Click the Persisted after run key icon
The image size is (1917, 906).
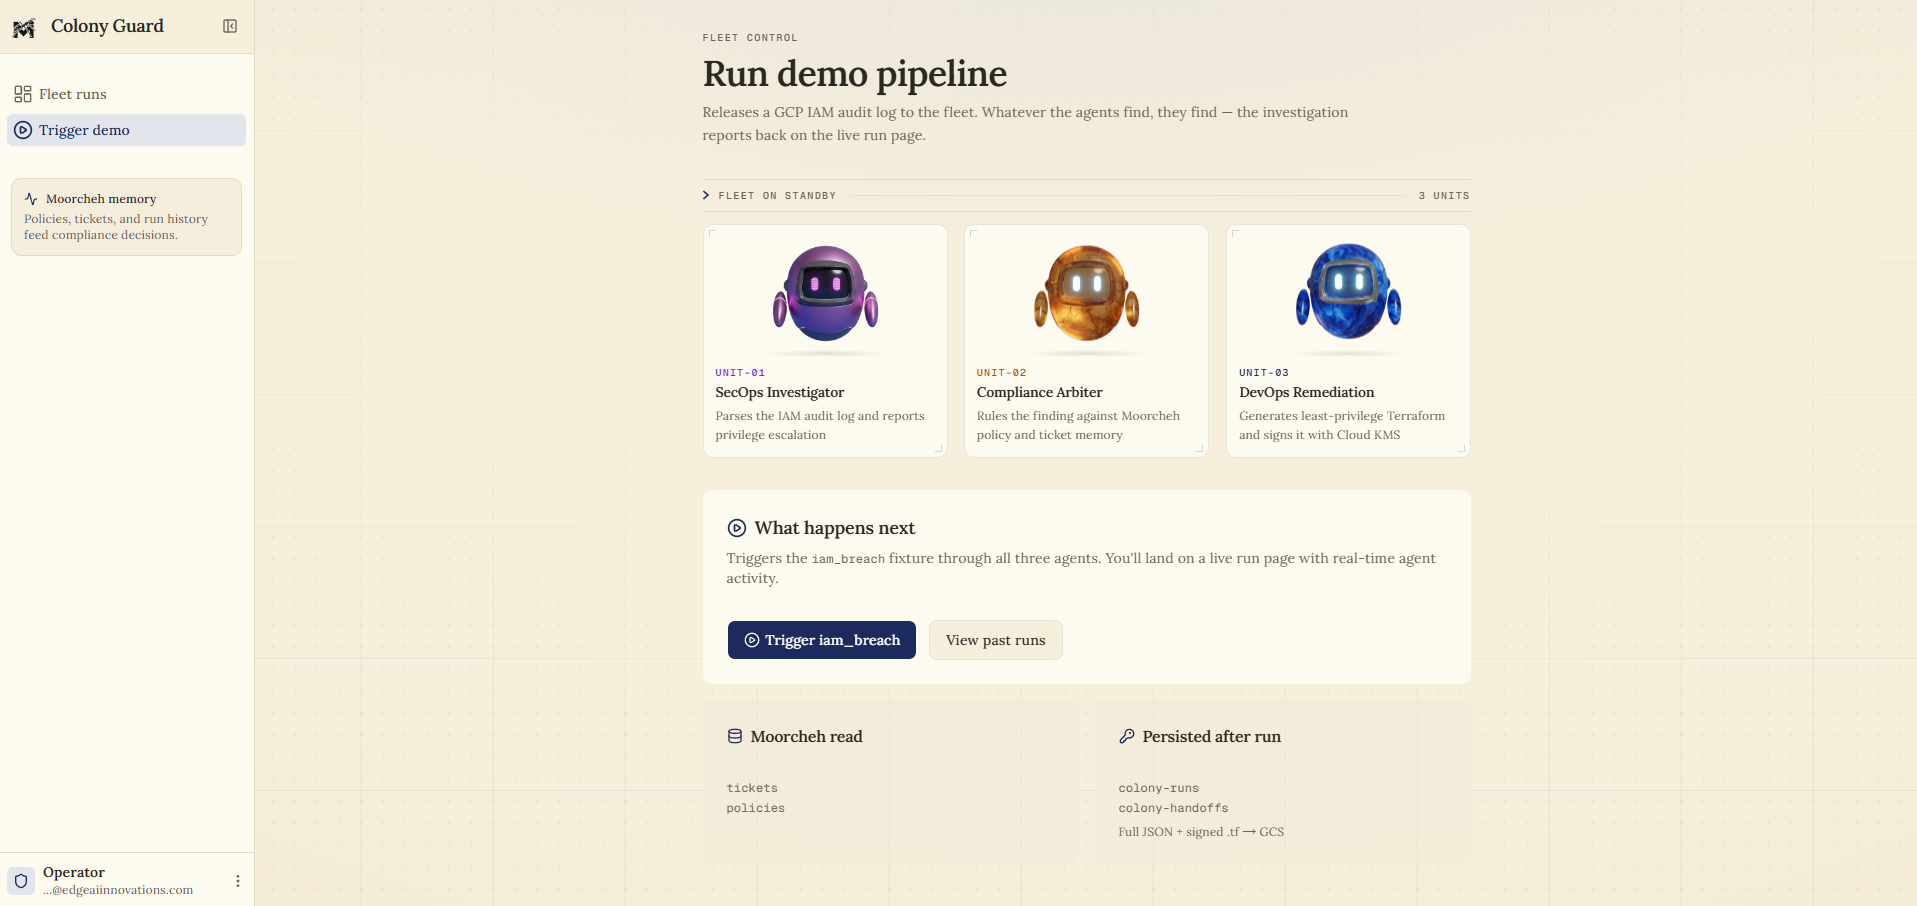click(1127, 736)
